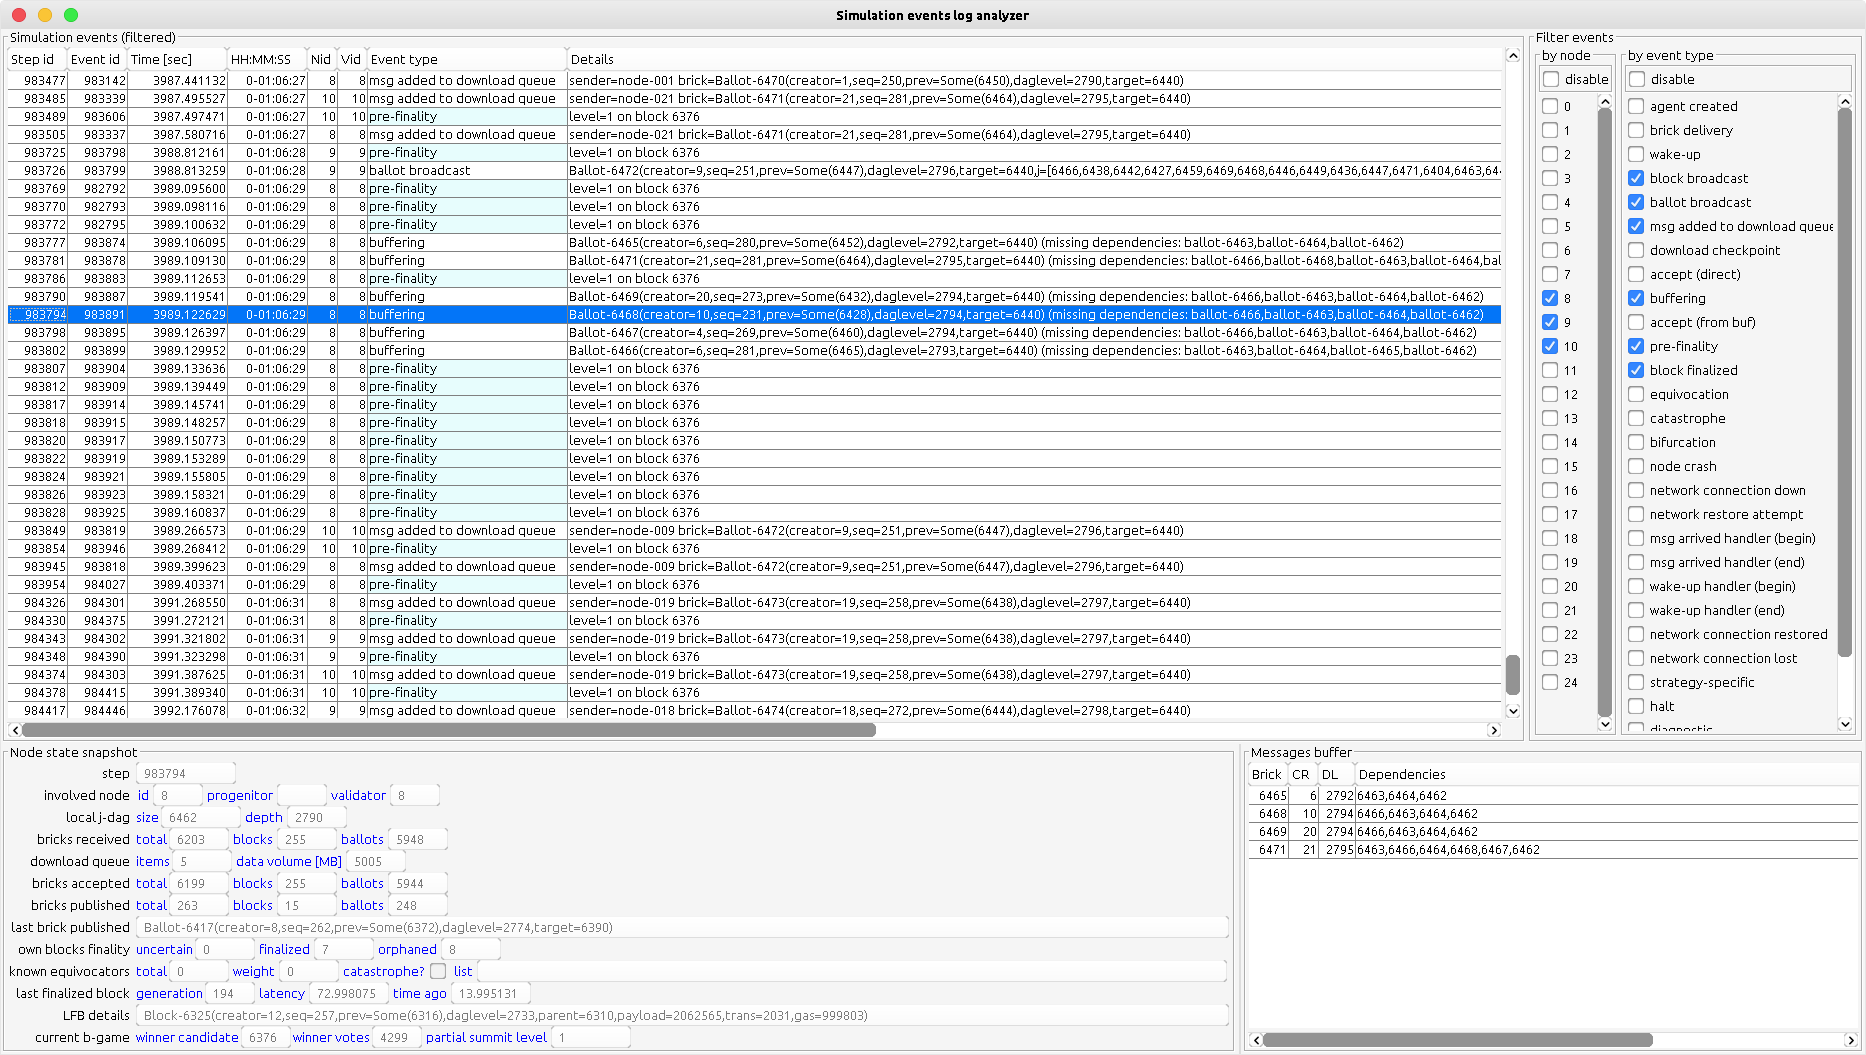Click the equivocators 'list' field
Image resolution: width=1866 pixels, height=1055 pixels.
(851, 971)
